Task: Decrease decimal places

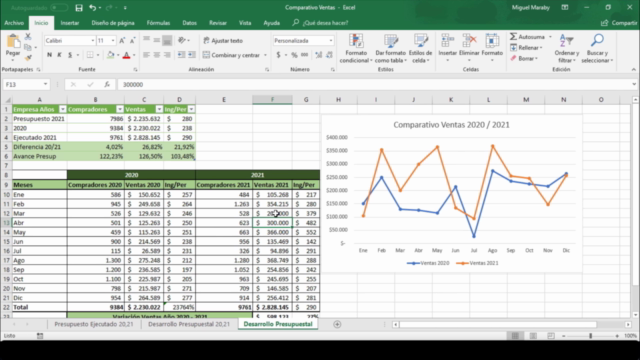Action: pyautogui.click(x=329, y=55)
